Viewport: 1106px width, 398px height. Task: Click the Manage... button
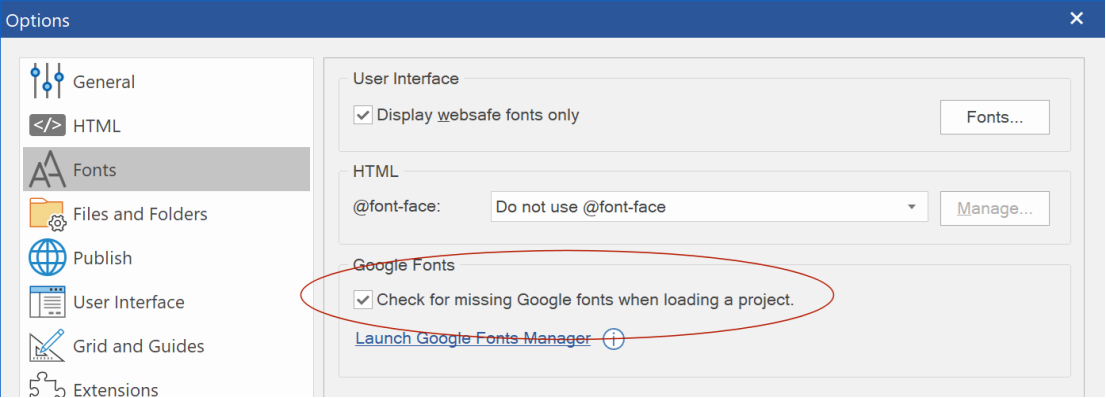(995, 208)
